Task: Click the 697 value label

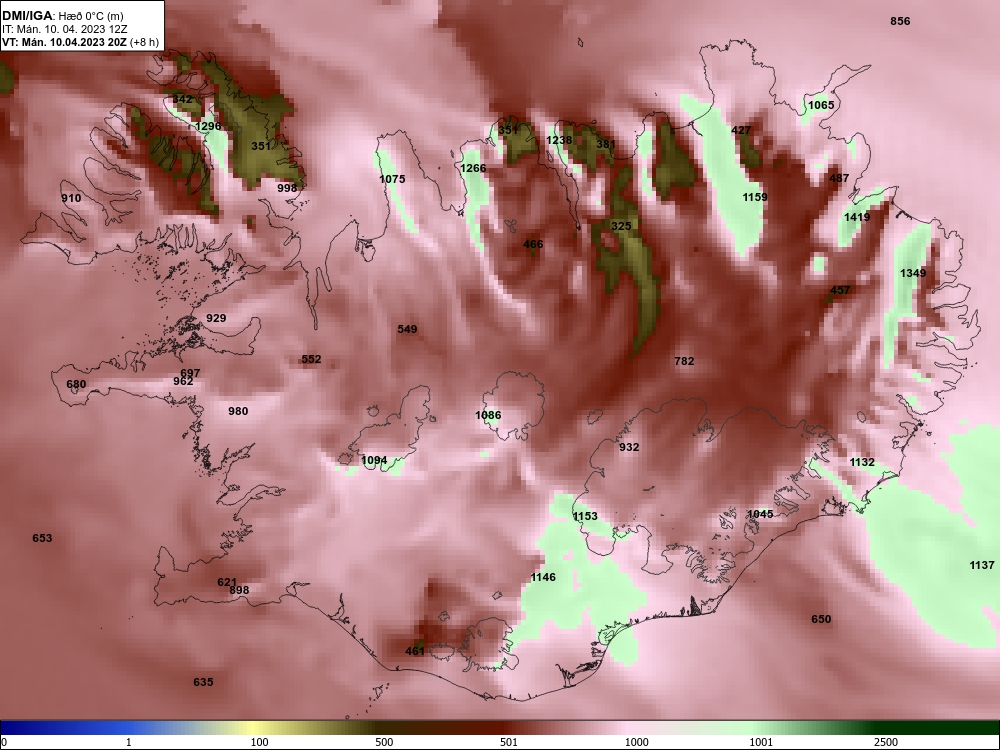Action: [190, 373]
